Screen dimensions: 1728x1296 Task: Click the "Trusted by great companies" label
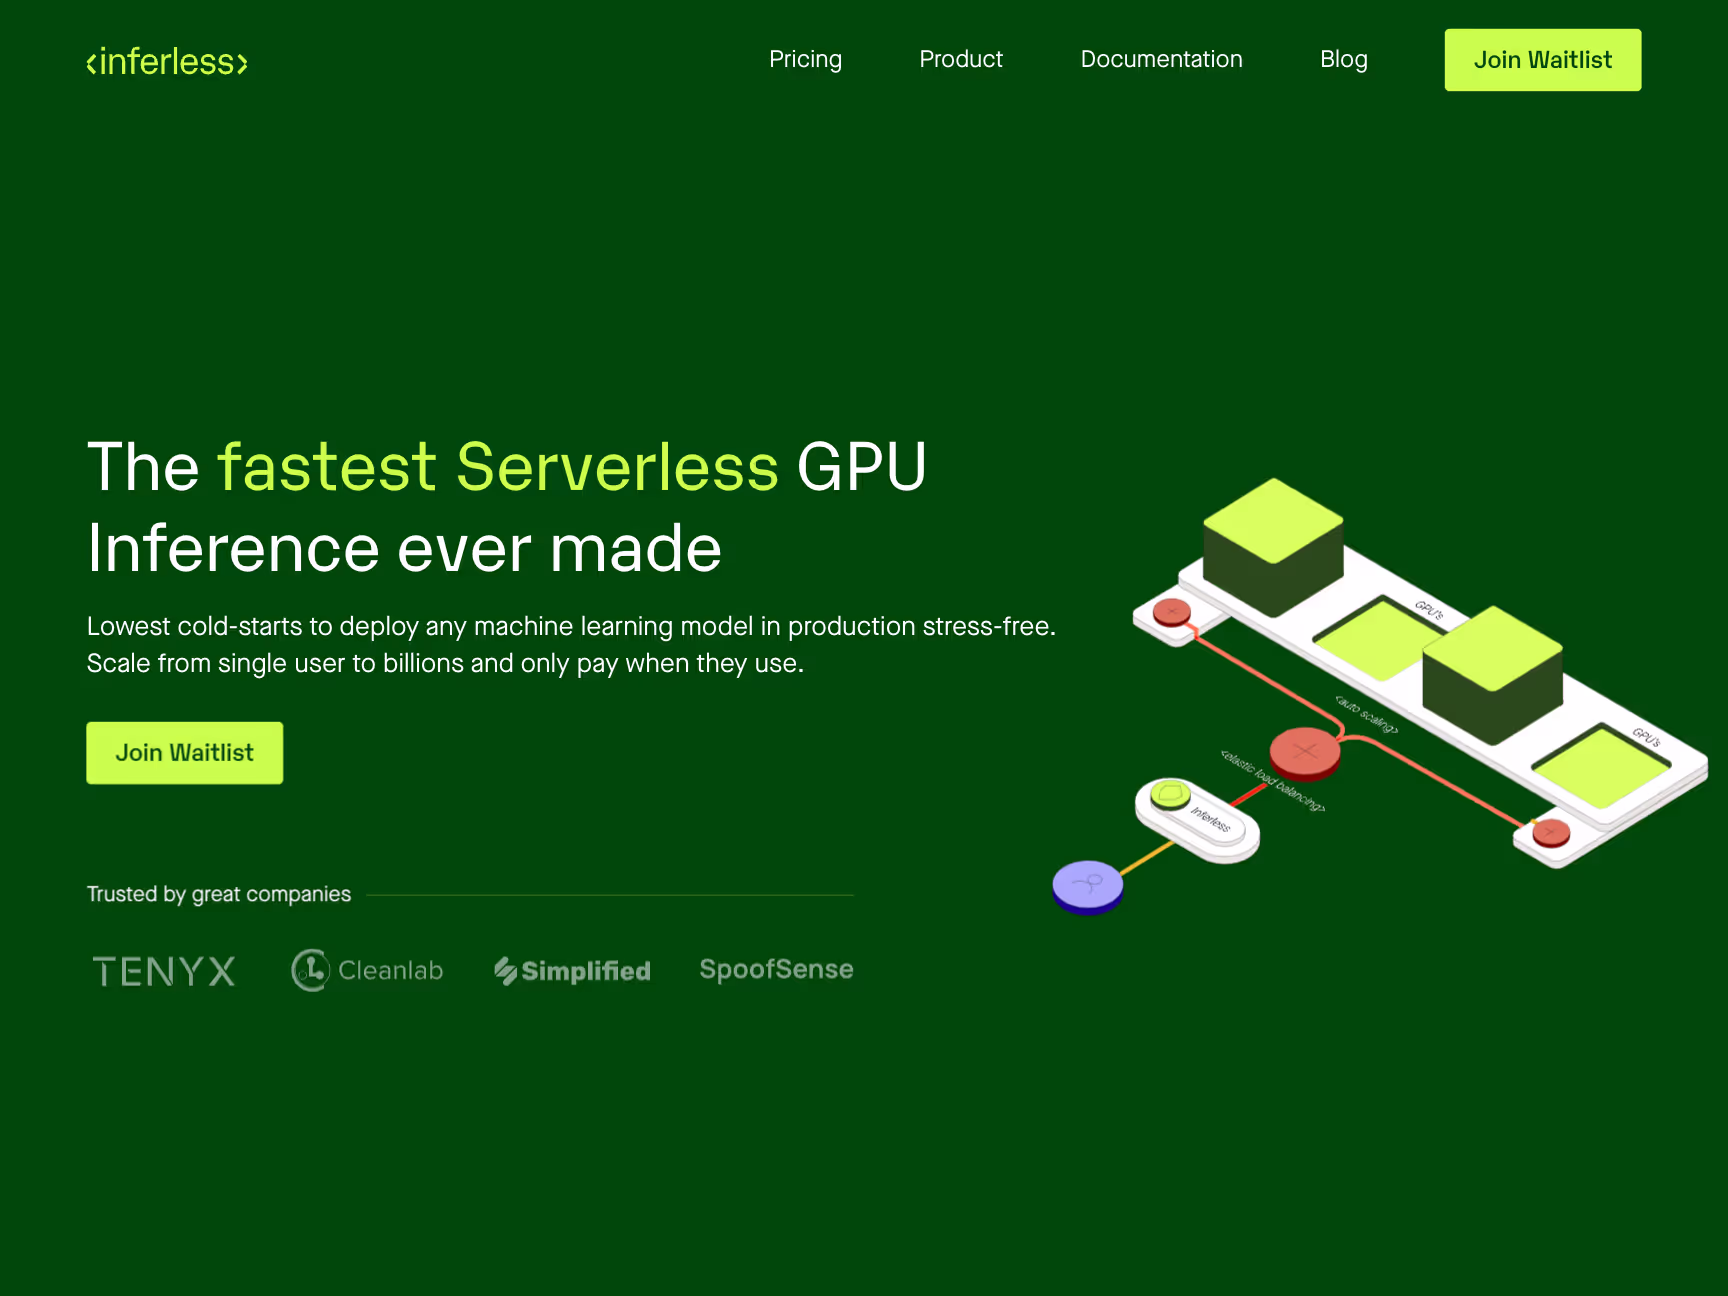coord(219,894)
